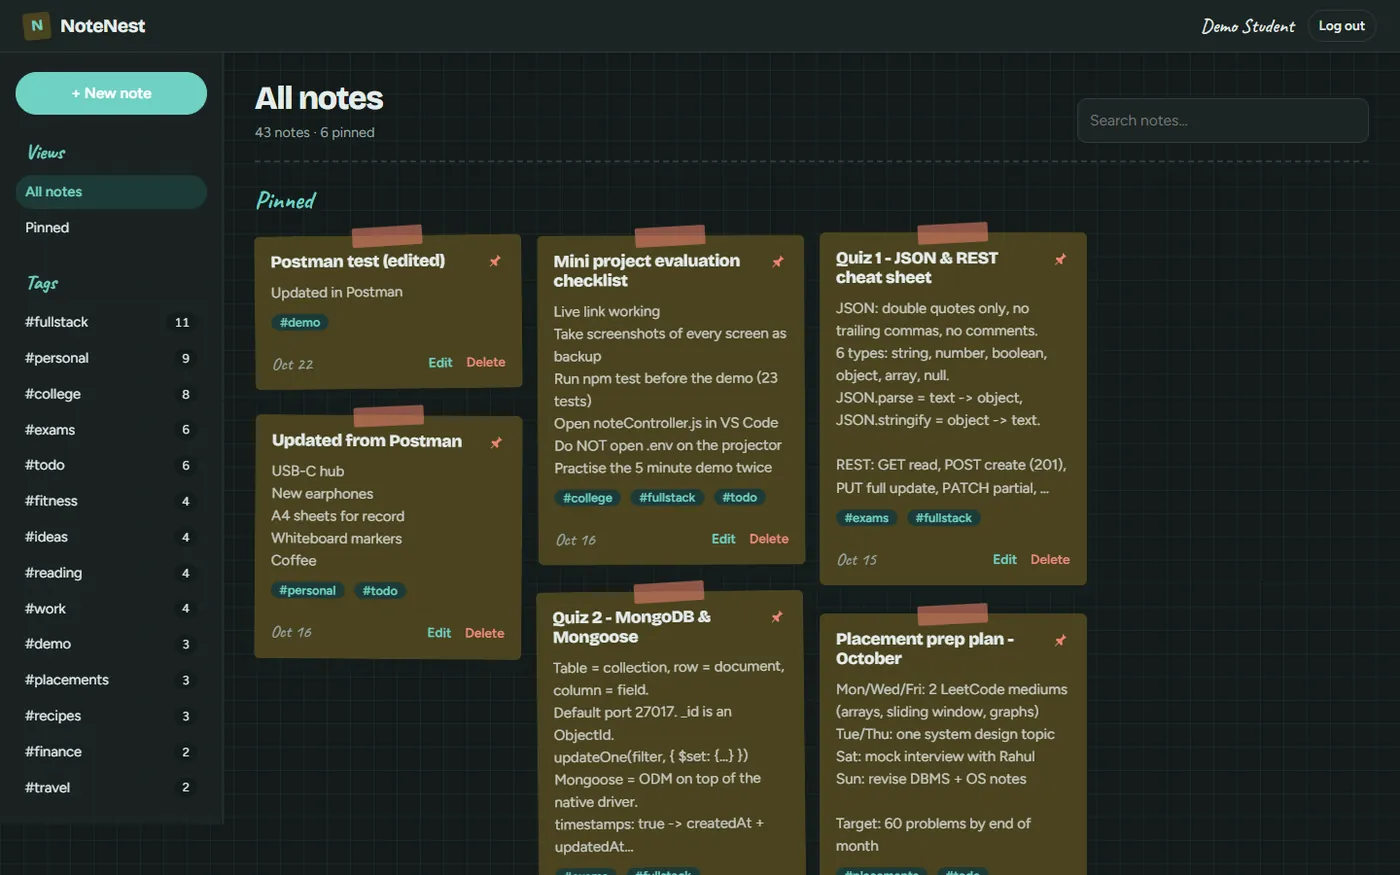
Task: Select the All notes view
Action: click(111, 192)
